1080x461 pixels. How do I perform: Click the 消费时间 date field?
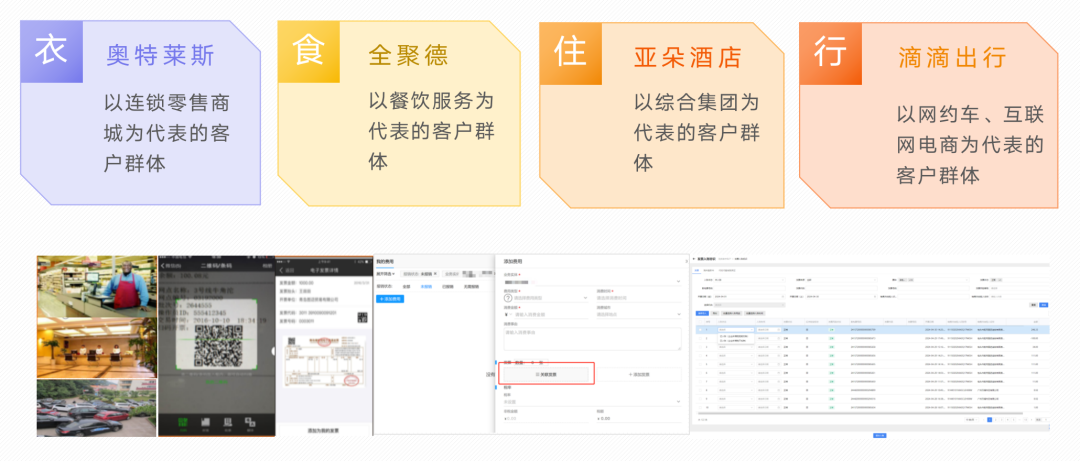click(x=638, y=298)
